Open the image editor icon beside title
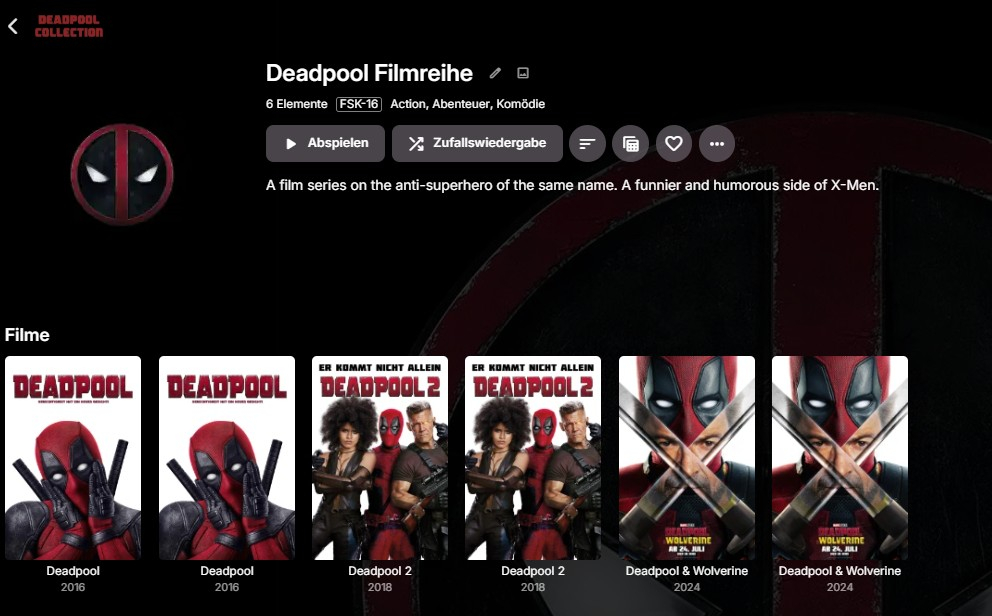 pyautogui.click(x=523, y=73)
